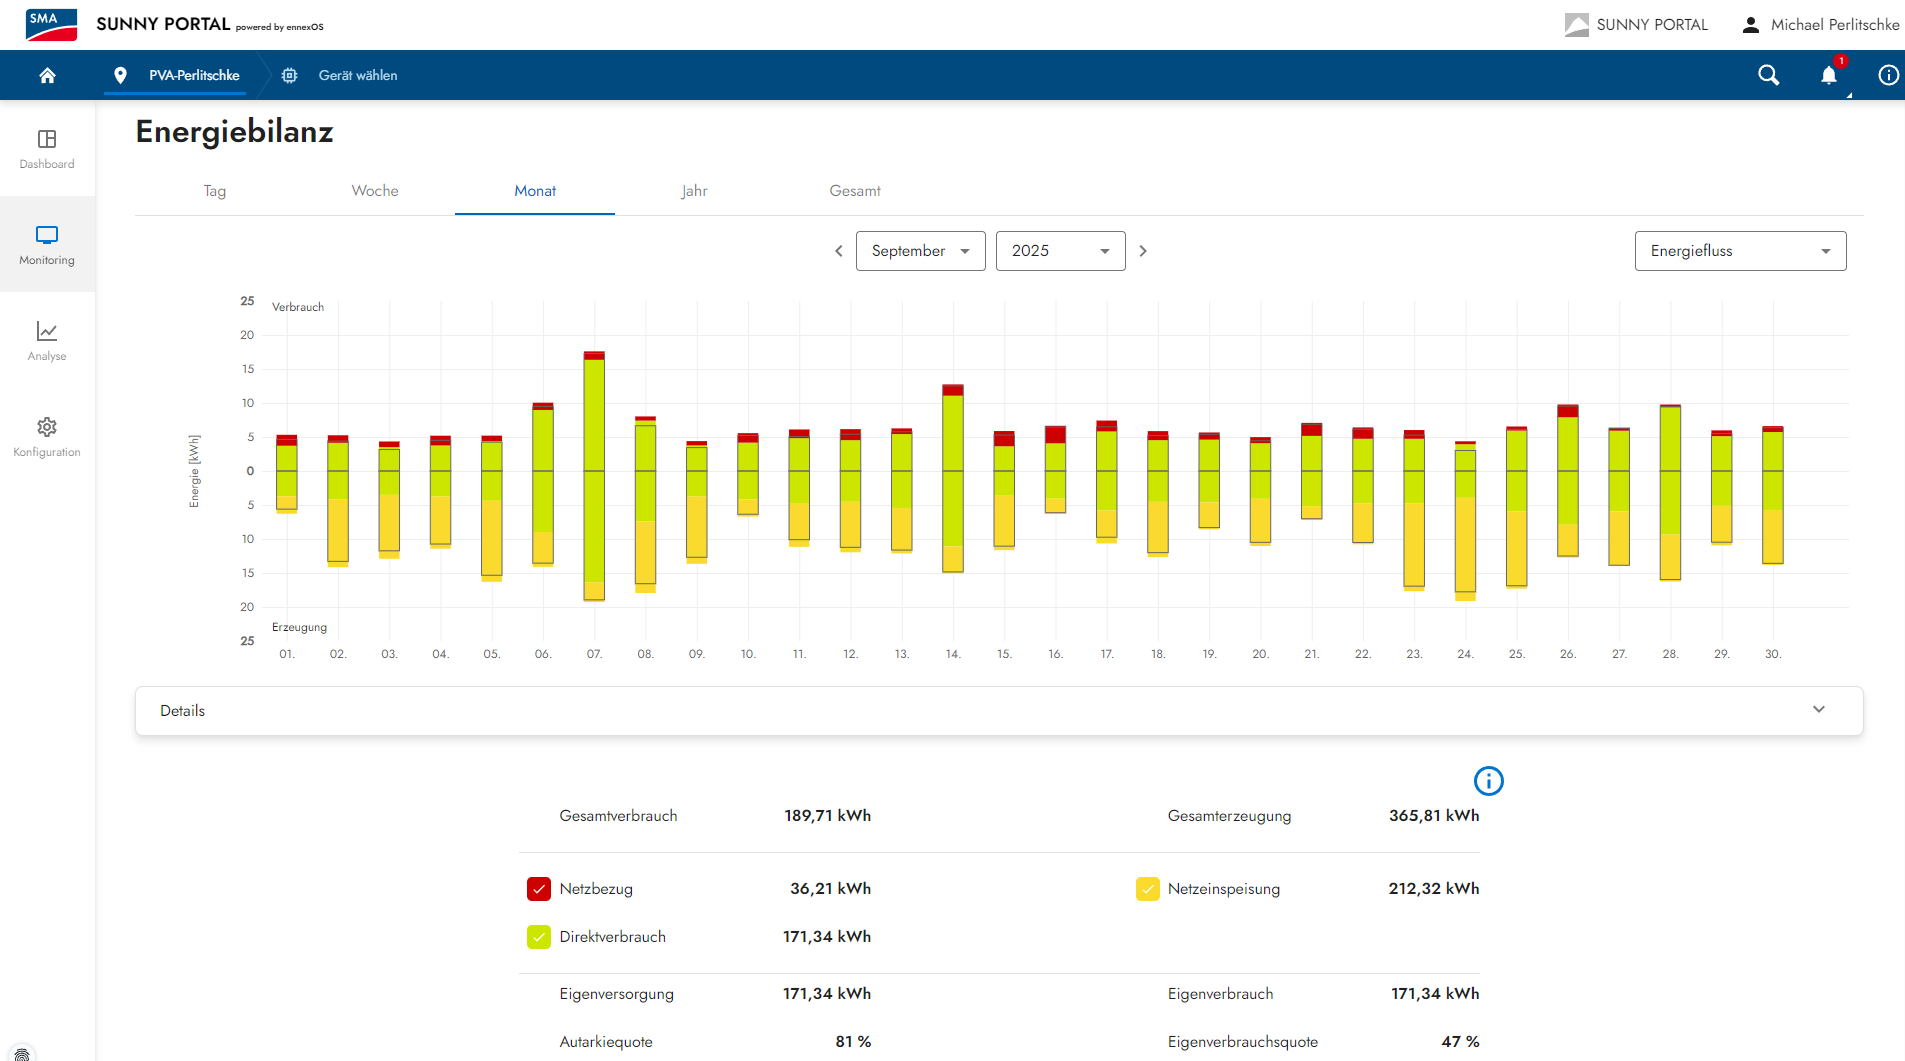Screen dimensions: 1905x1061
Task: Uncheck the Netzbezug checkbox
Action: tap(539, 889)
